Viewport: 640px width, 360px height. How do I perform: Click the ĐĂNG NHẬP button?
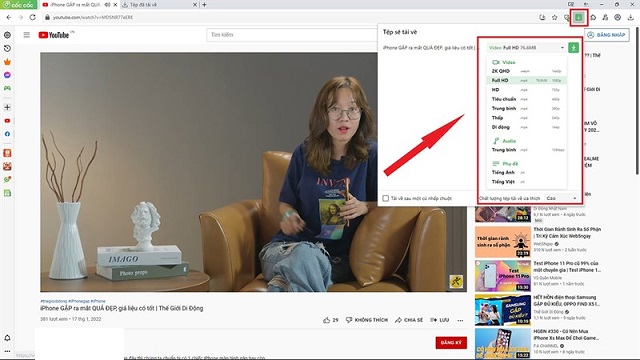[607, 35]
